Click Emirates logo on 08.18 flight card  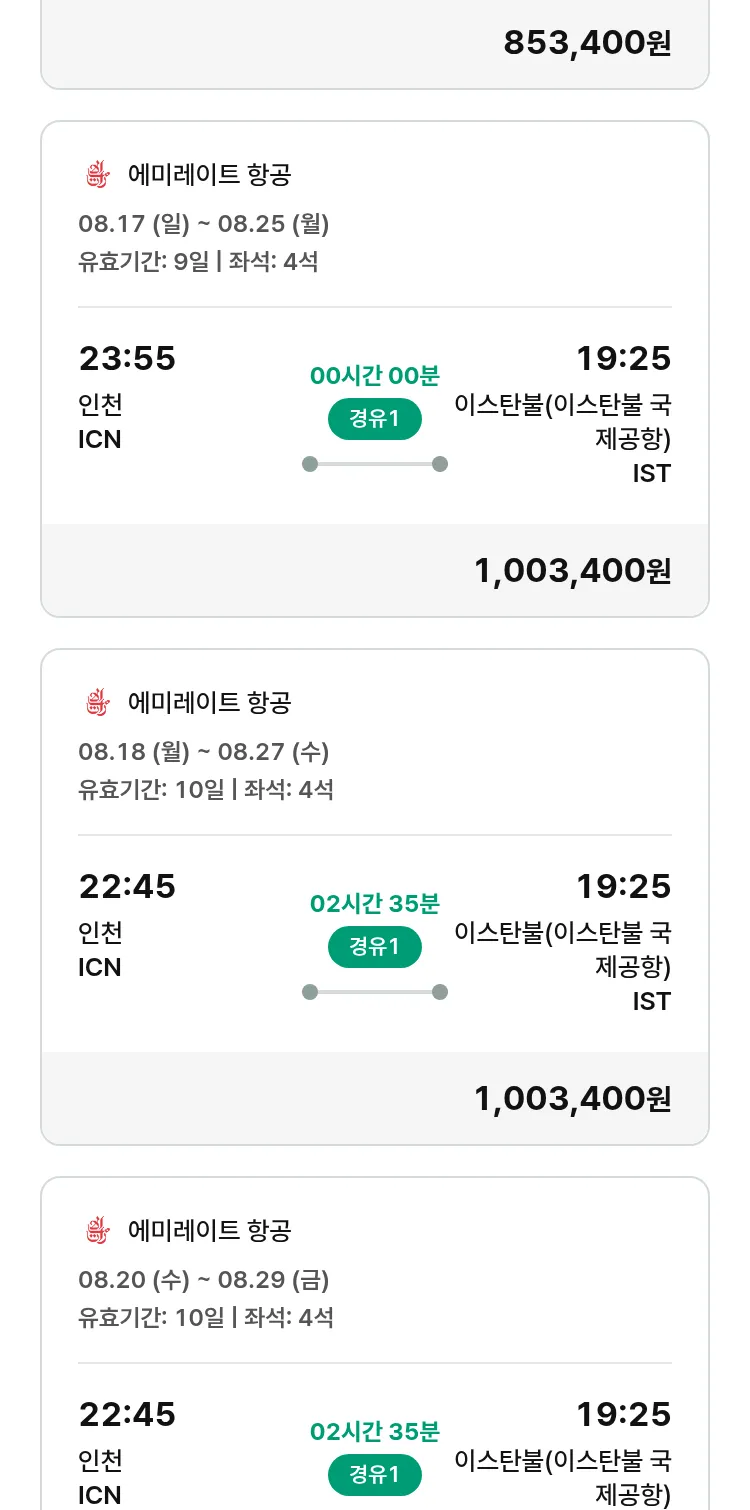point(96,703)
